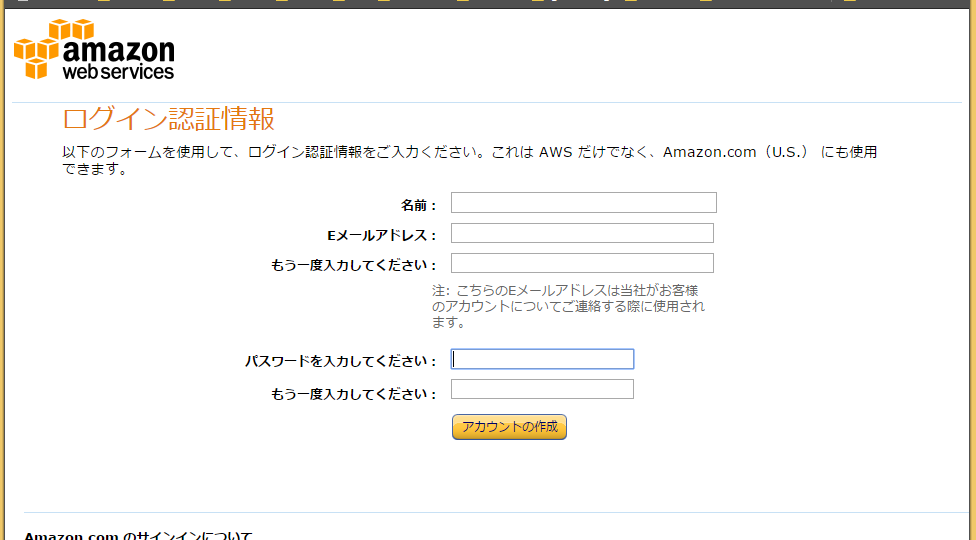The width and height of the screenshot is (976, 540).
Task: Click the note beginning 注: こちらのEメールアドレス
Action: coord(568,306)
